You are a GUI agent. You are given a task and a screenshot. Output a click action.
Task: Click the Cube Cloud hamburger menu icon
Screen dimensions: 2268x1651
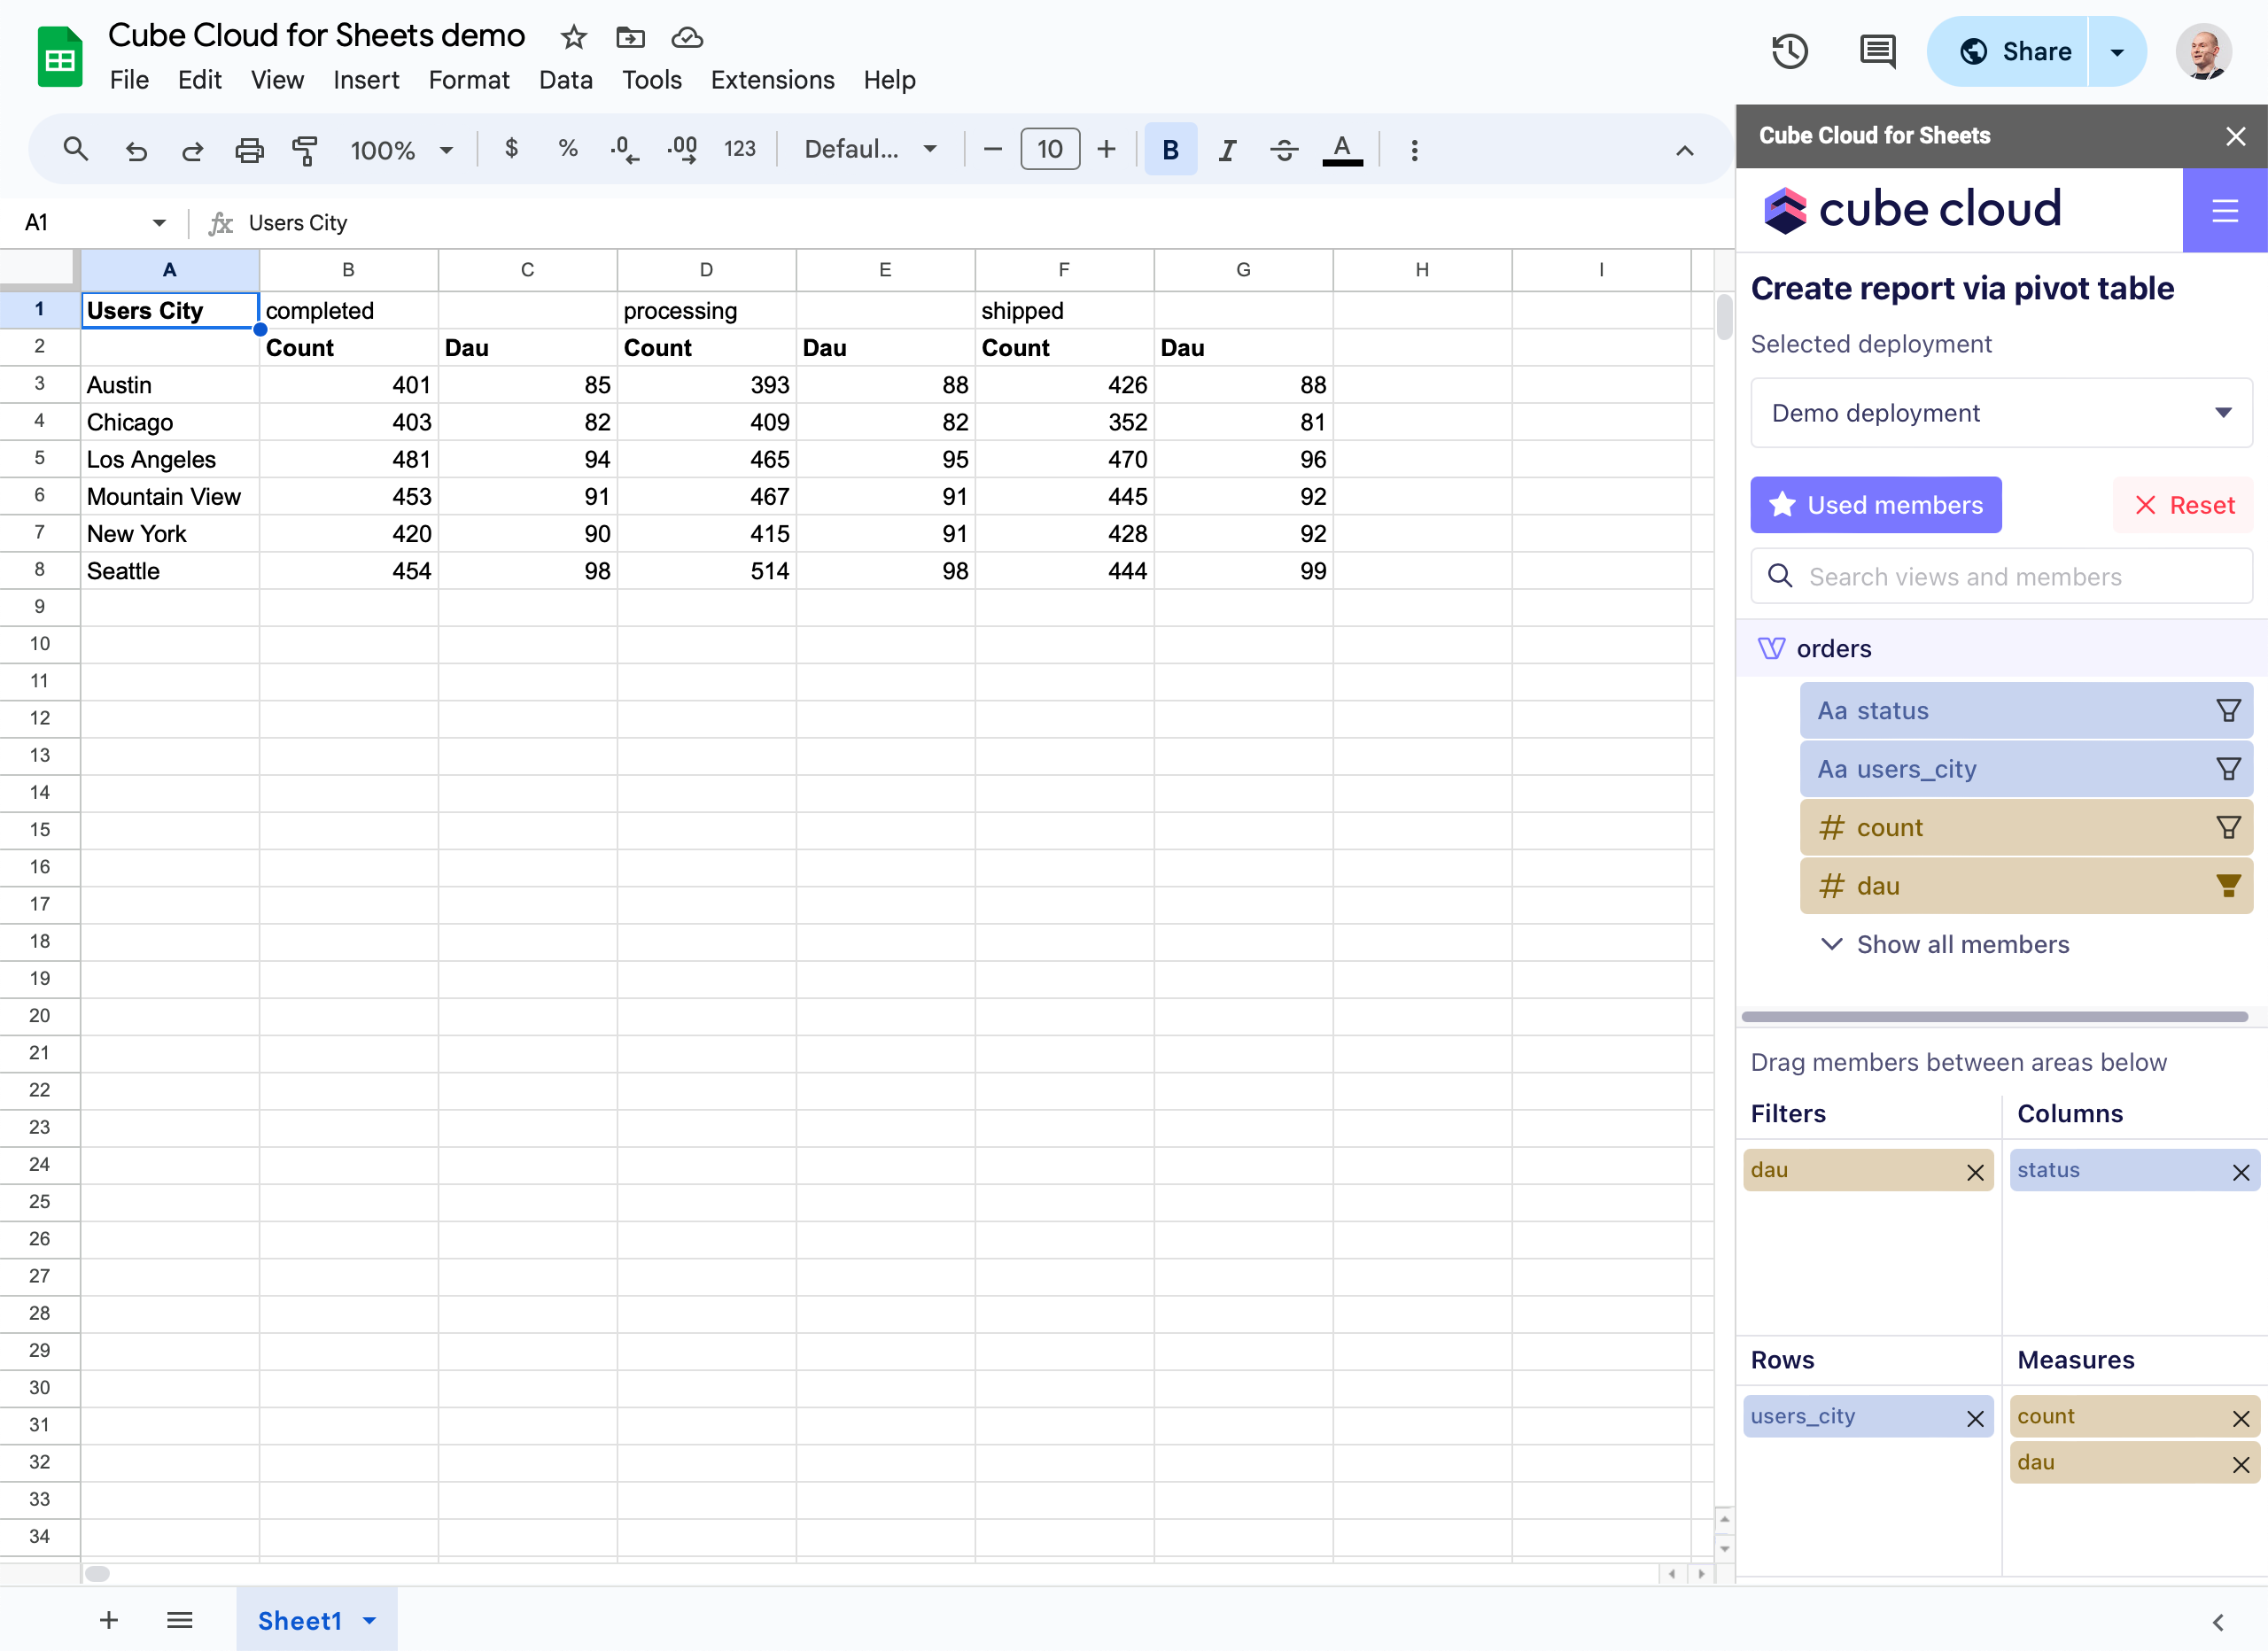pos(2224,210)
